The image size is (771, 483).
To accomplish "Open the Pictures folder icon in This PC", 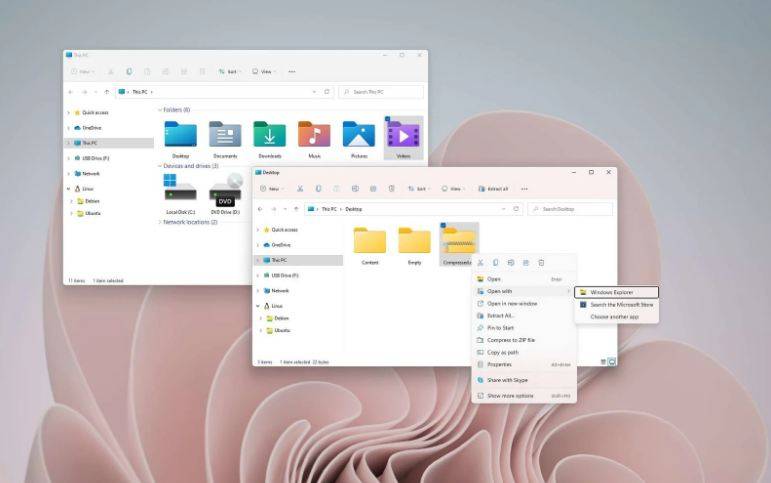I will (x=359, y=135).
